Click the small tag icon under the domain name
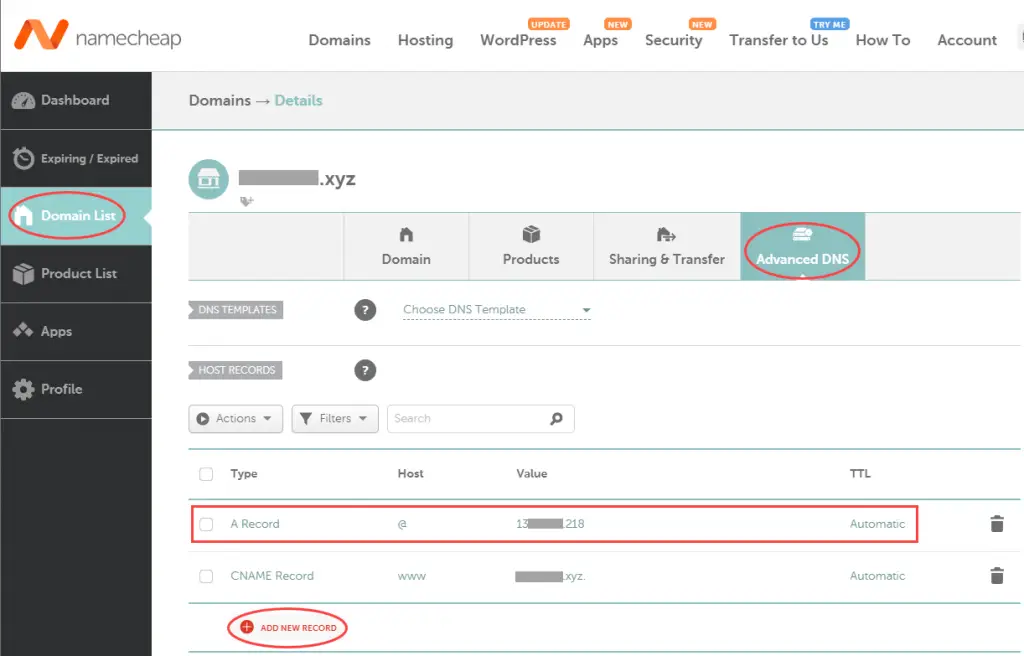The height and width of the screenshot is (656, 1024). (246, 201)
